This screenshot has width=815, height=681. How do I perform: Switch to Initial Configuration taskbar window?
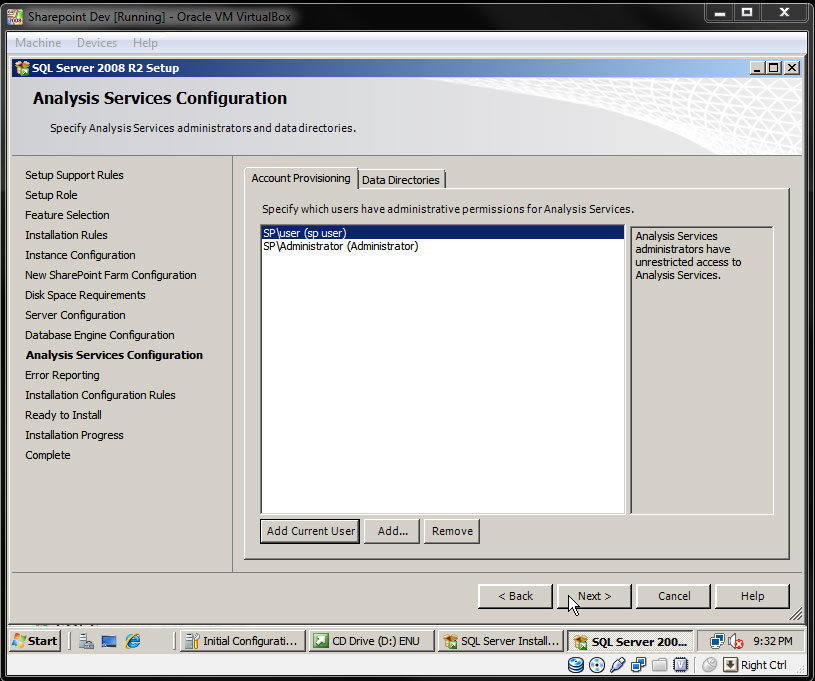click(243, 641)
